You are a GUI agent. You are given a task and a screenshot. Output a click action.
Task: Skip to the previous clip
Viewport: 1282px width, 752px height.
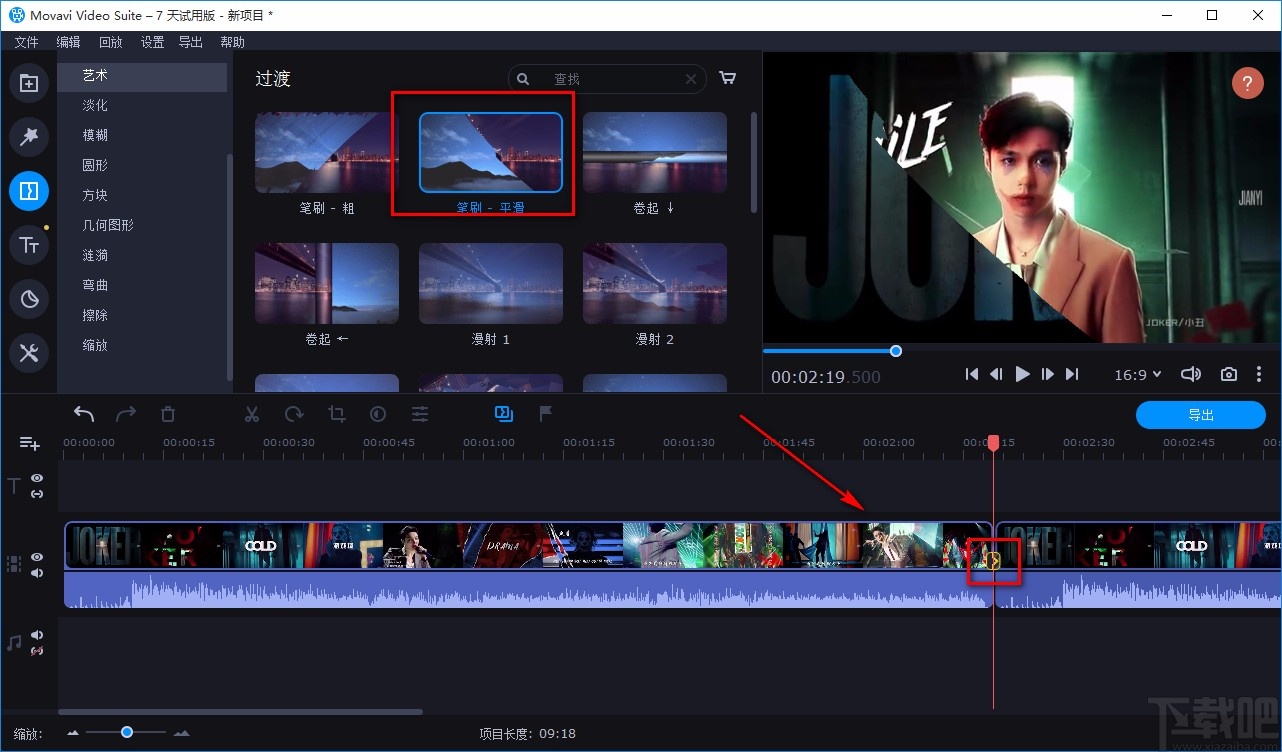point(972,374)
